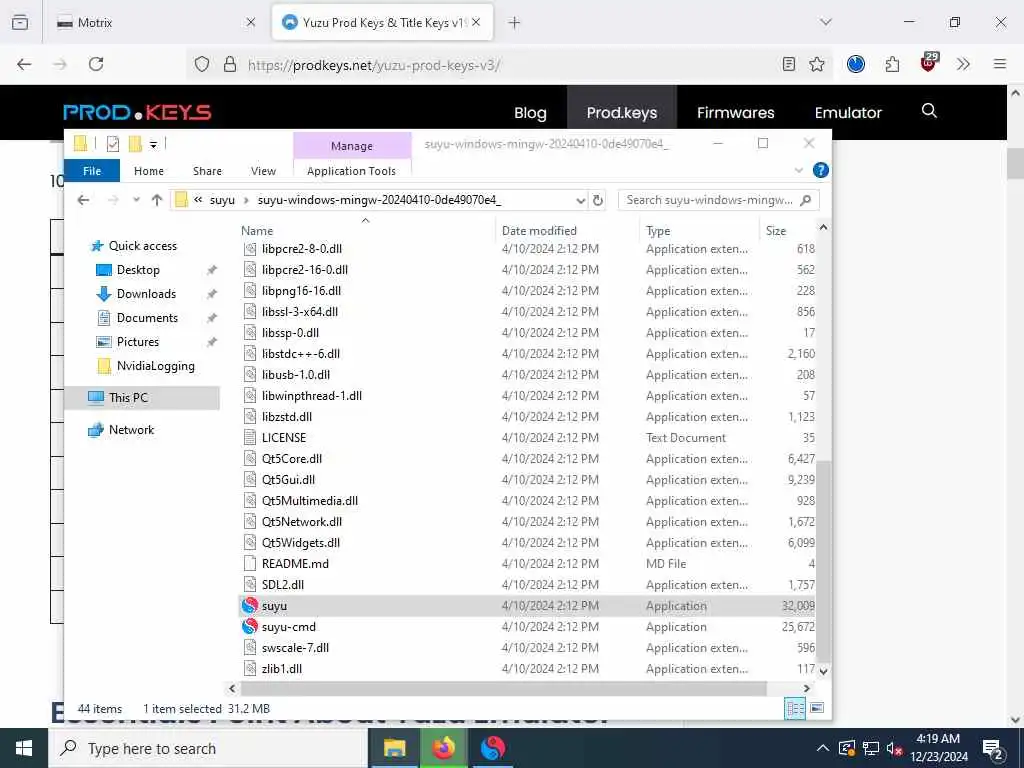
Task: Open the Firefox extensions puzzle icon
Action: click(893, 64)
